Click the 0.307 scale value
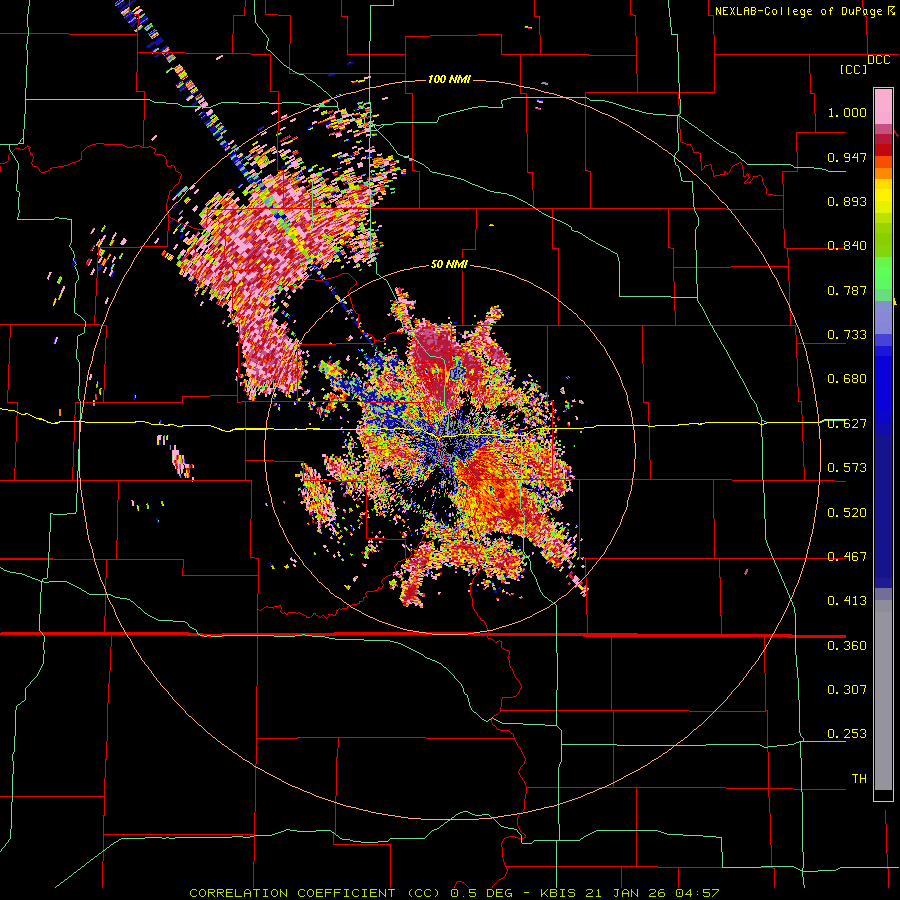Viewport: 900px width, 900px height. point(847,689)
